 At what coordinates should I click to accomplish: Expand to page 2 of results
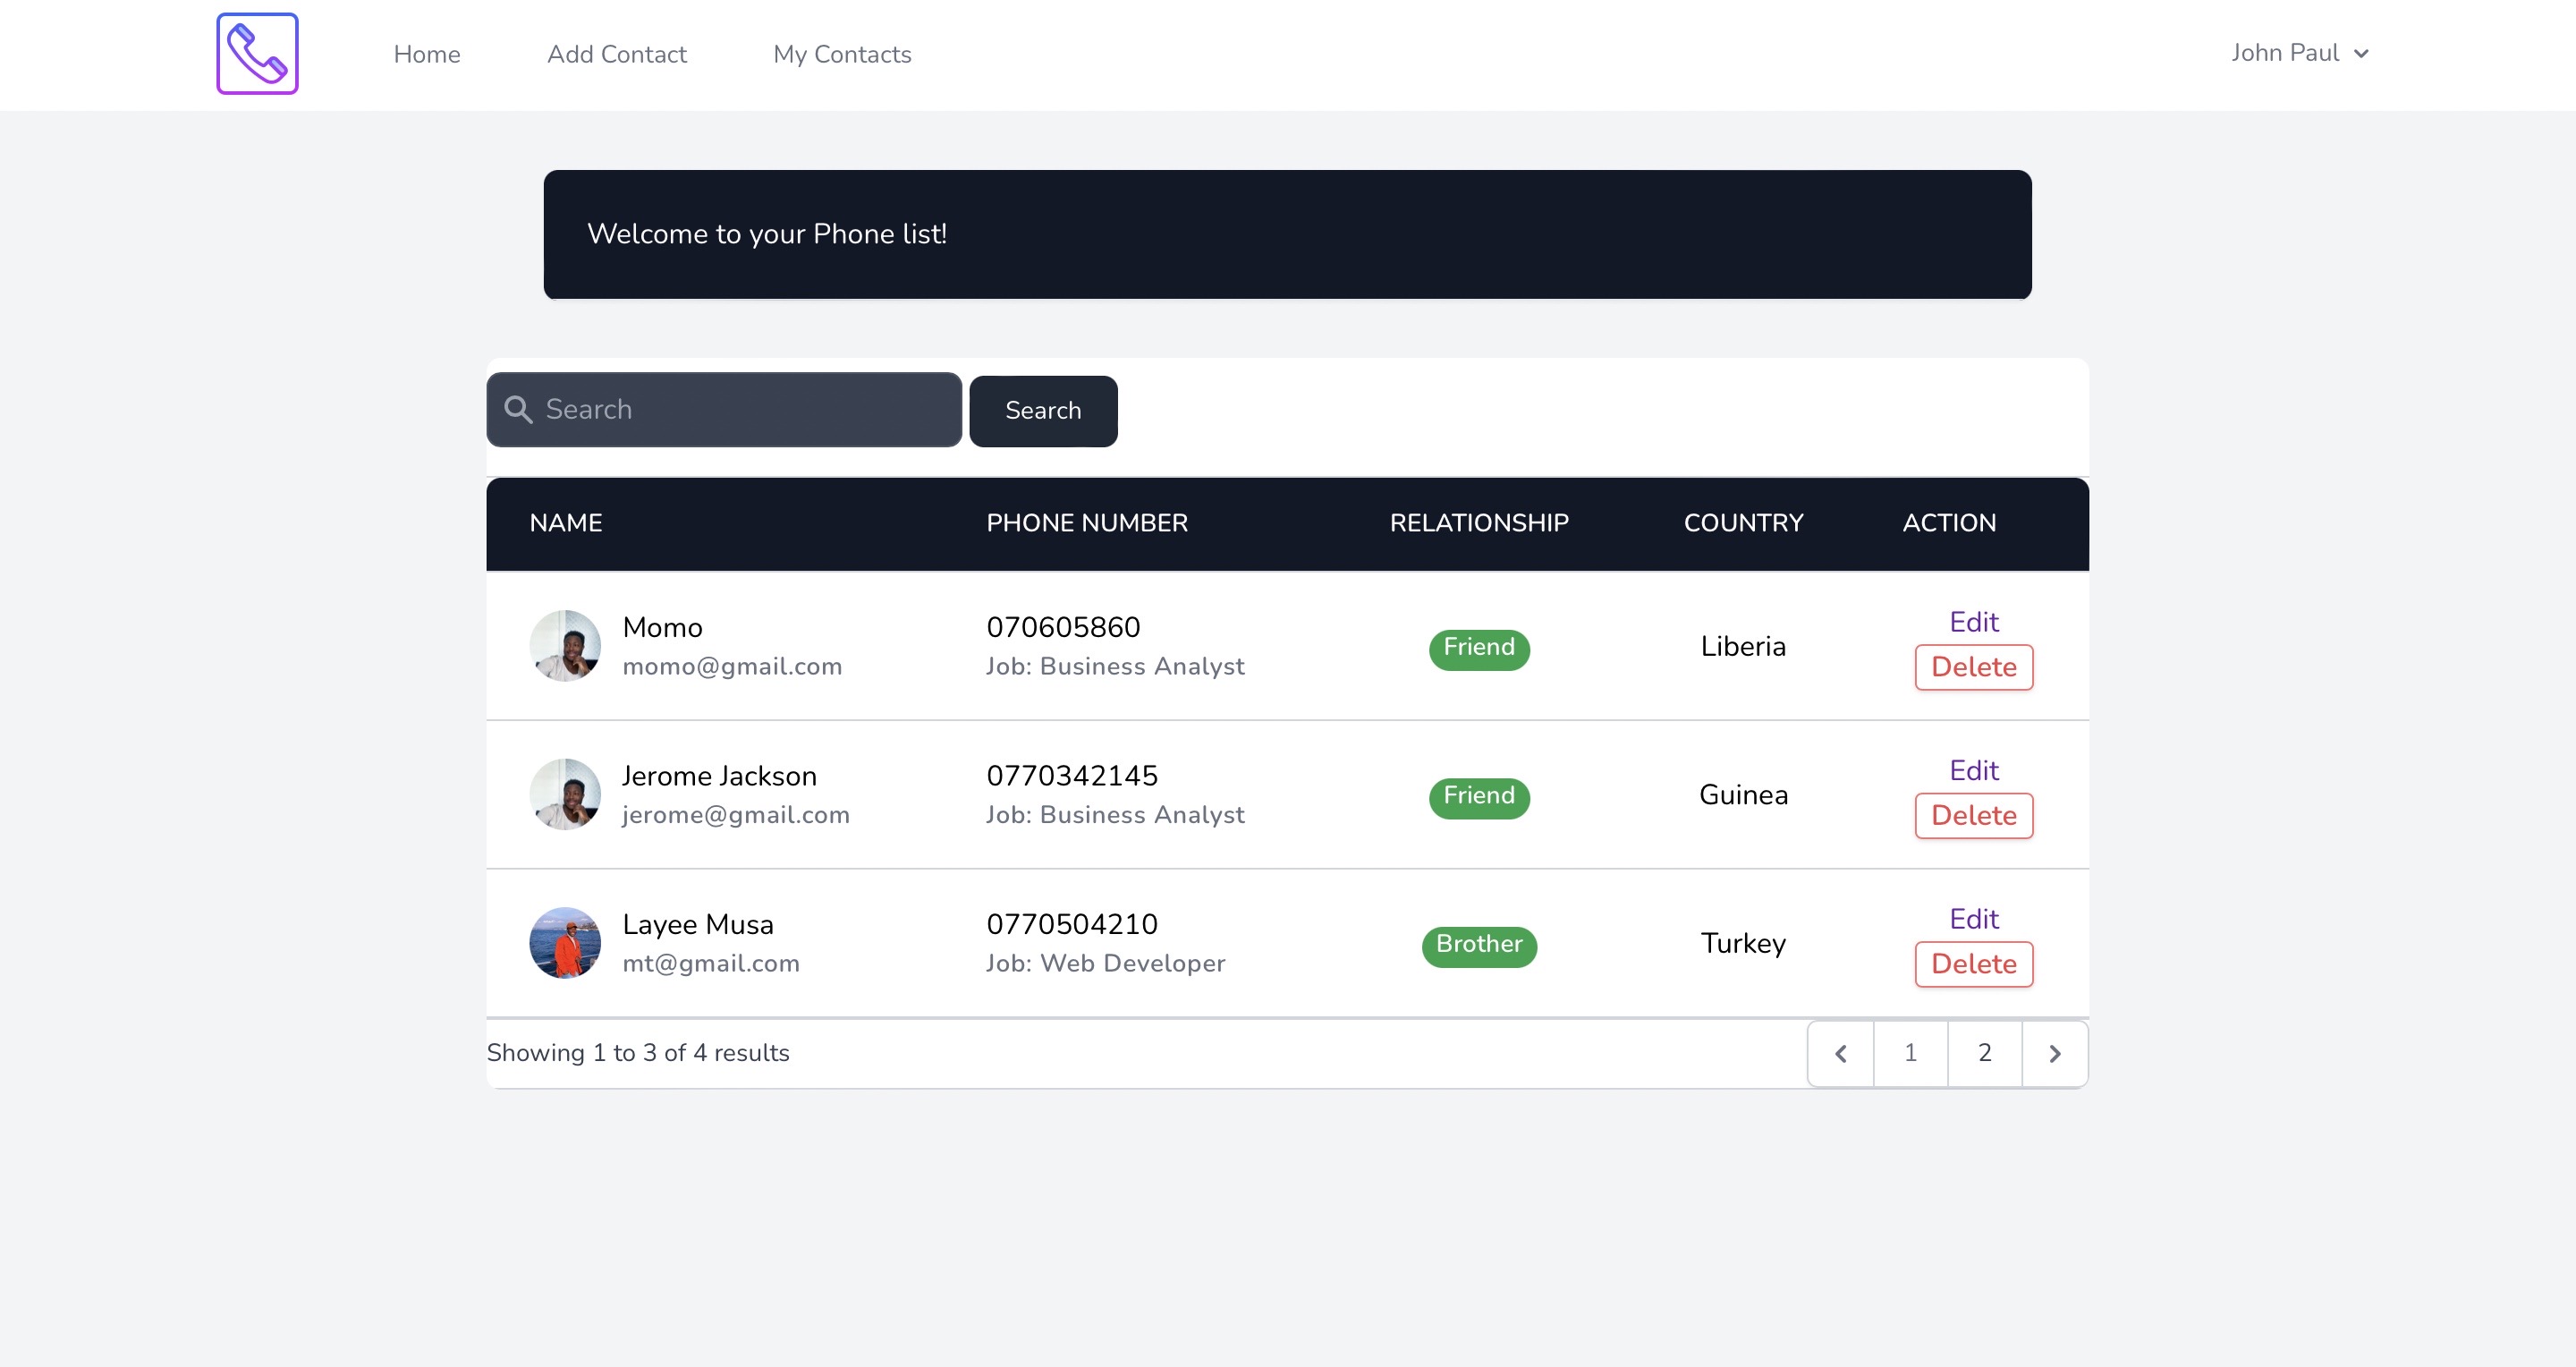1983,1053
